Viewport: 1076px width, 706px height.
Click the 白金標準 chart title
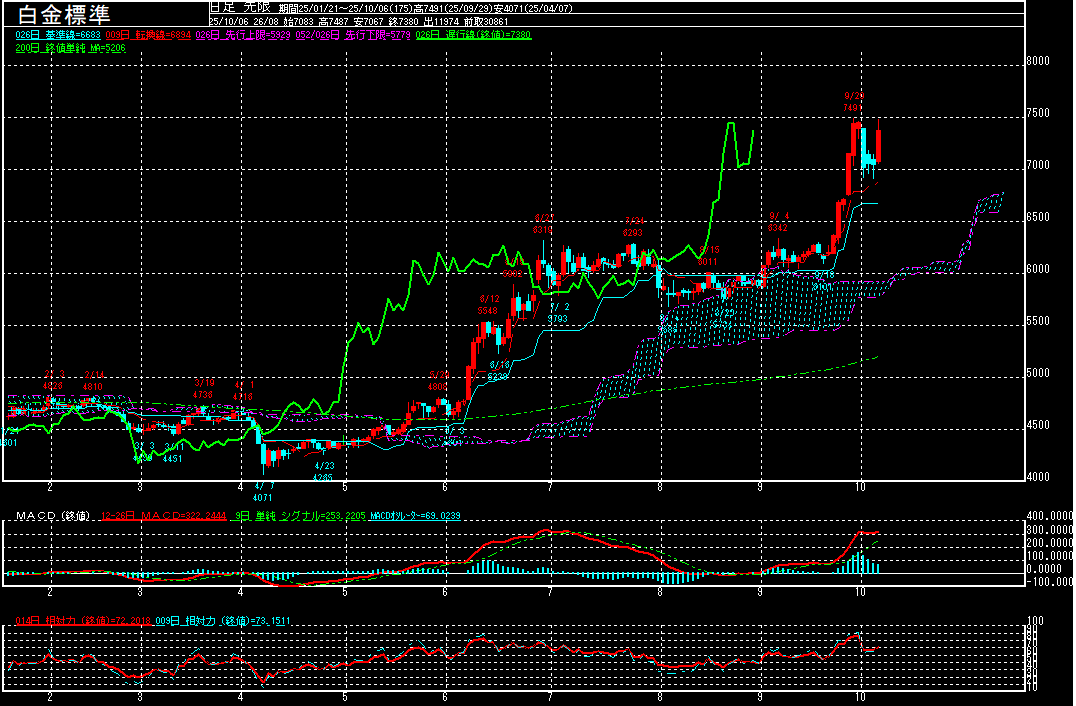(58, 14)
